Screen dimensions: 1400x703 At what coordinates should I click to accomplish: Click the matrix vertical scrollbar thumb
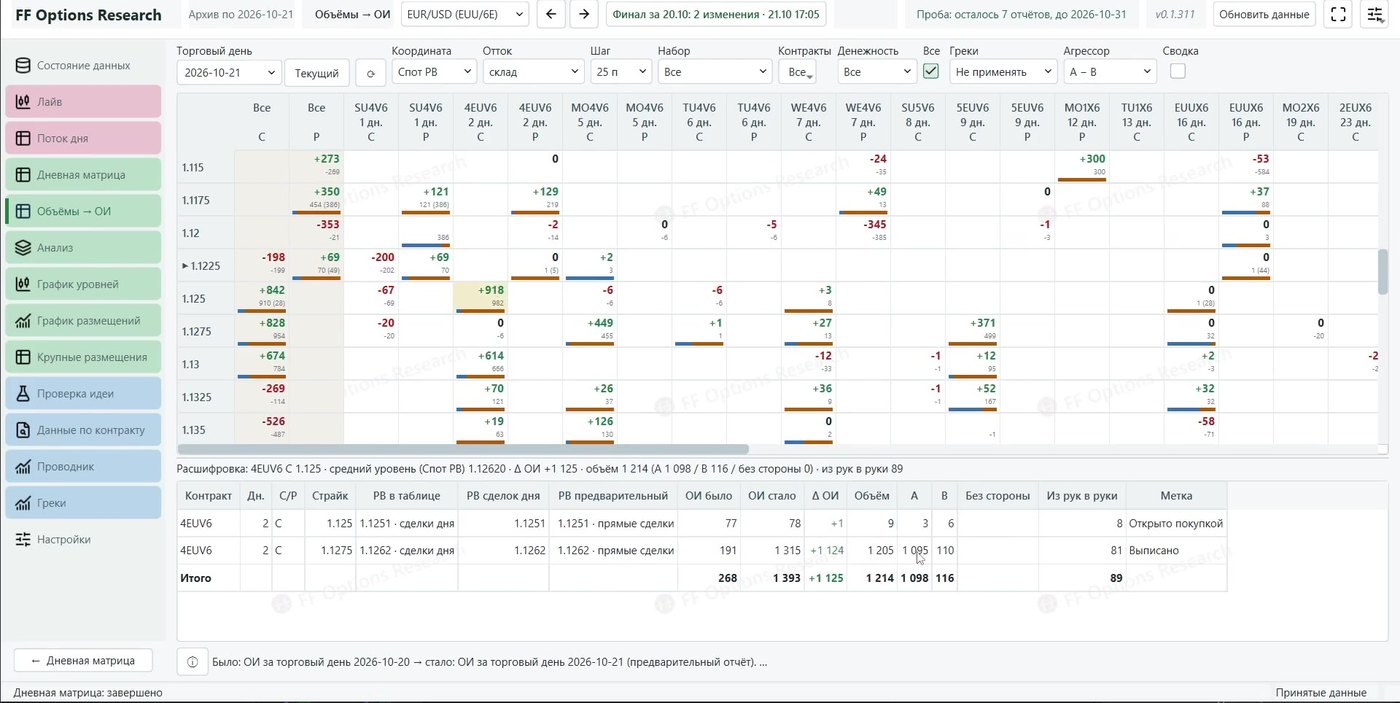pyautogui.click(x=1383, y=273)
